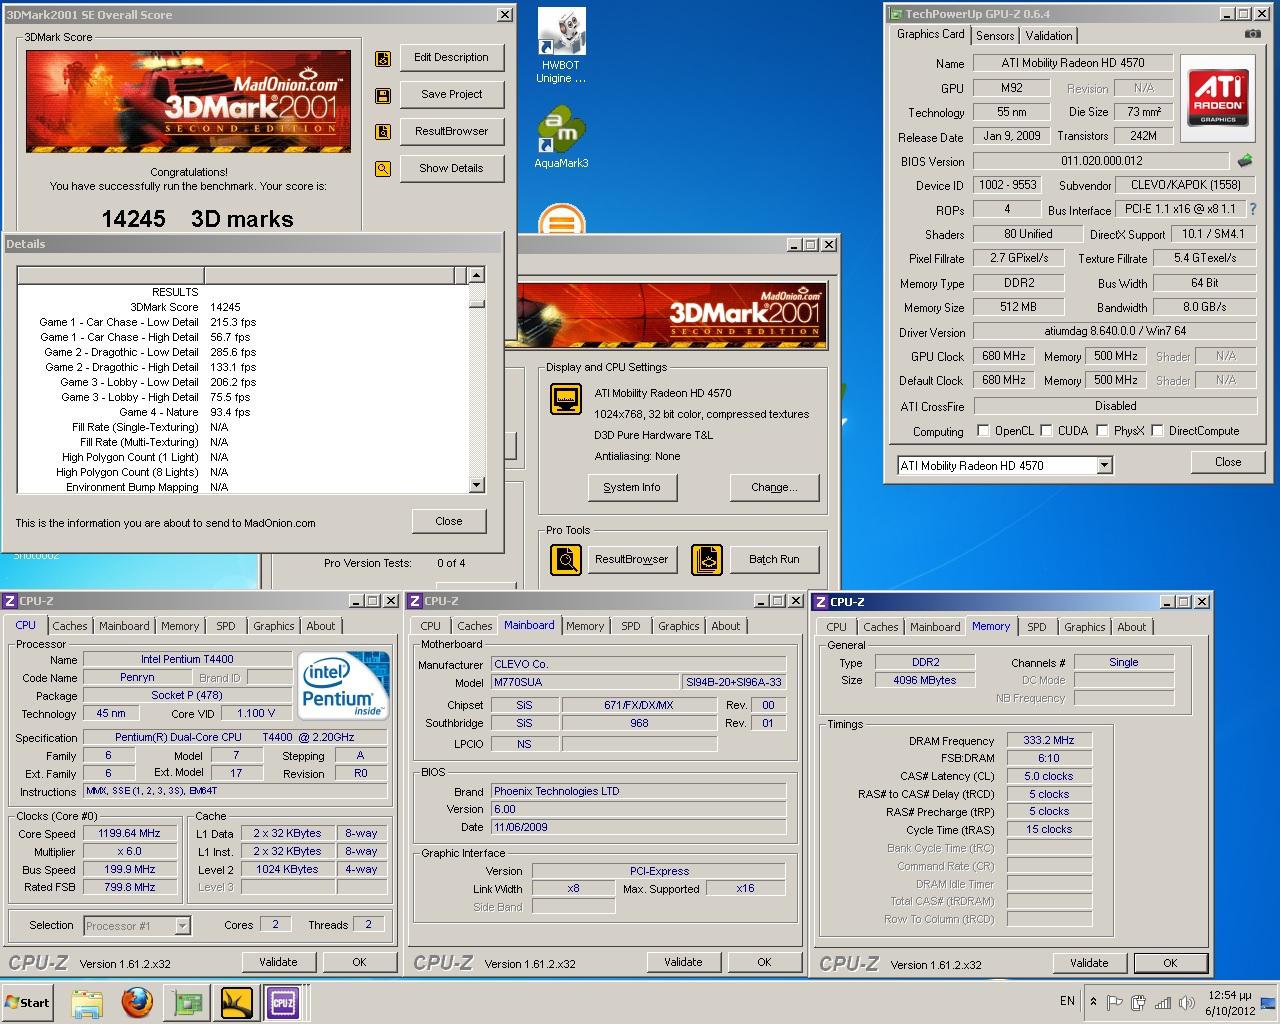
Task: Open the HWBOT Unigine desktop shortcut
Action: pyautogui.click(x=561, y=46)
